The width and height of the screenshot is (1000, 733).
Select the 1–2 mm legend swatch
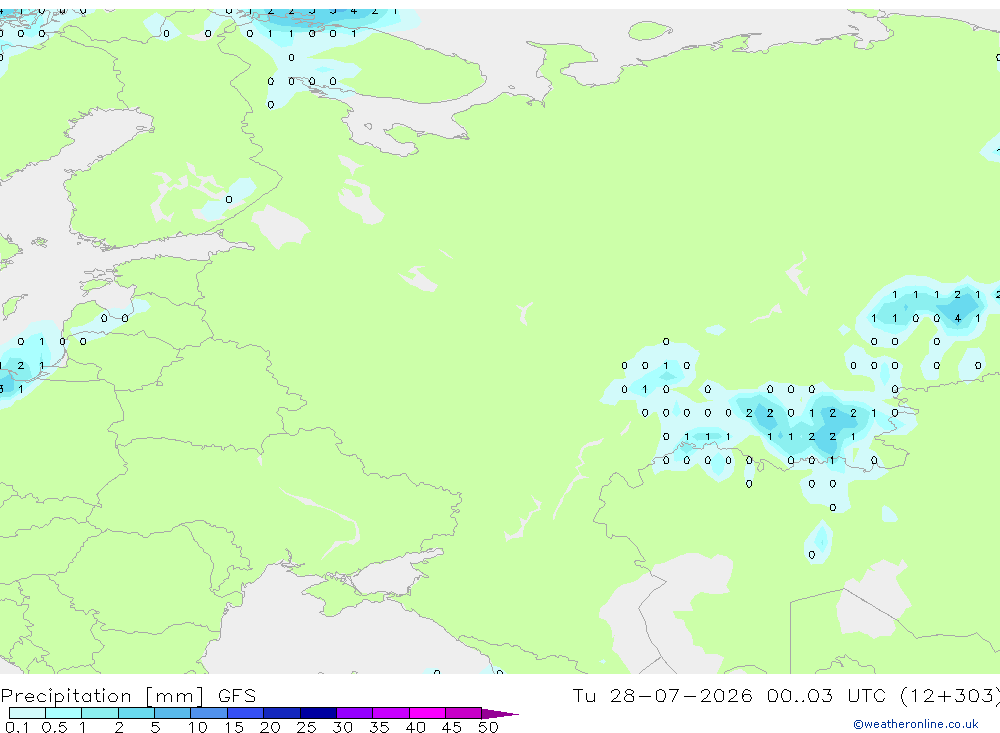pos(100,713)
